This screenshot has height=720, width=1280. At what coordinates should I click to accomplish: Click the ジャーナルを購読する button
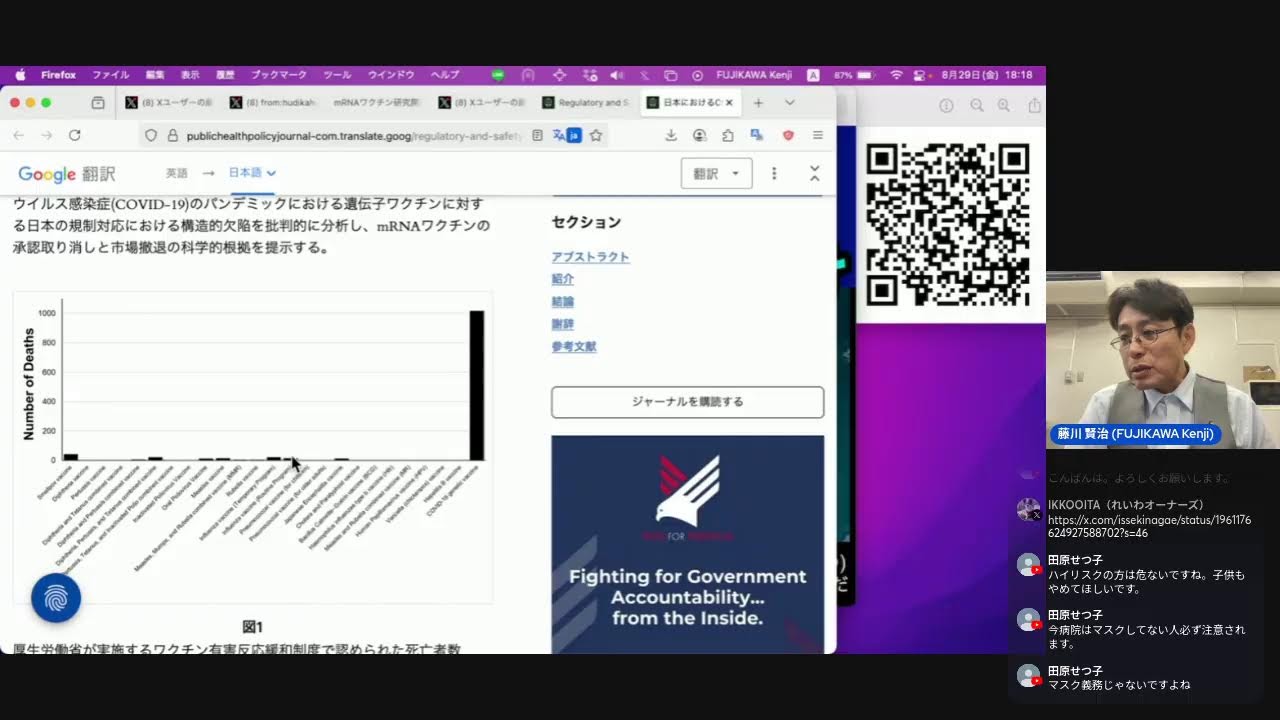coord(687,401)
